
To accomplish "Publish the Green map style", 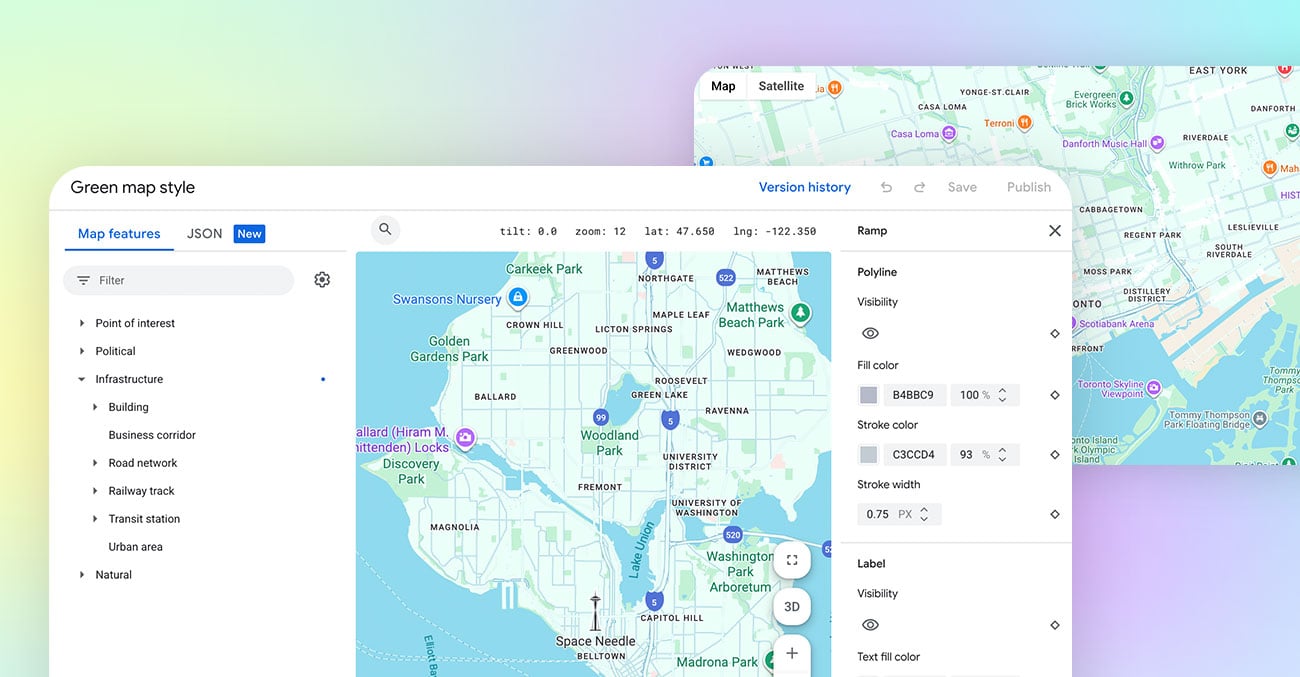I will (1028, 186).
